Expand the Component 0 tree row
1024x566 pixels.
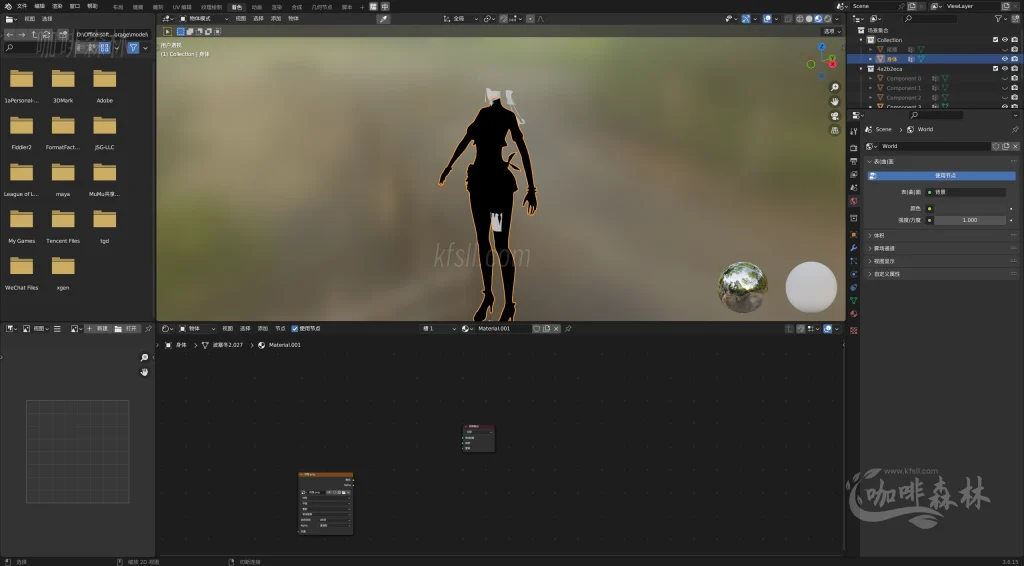click(x=871, y=78)
